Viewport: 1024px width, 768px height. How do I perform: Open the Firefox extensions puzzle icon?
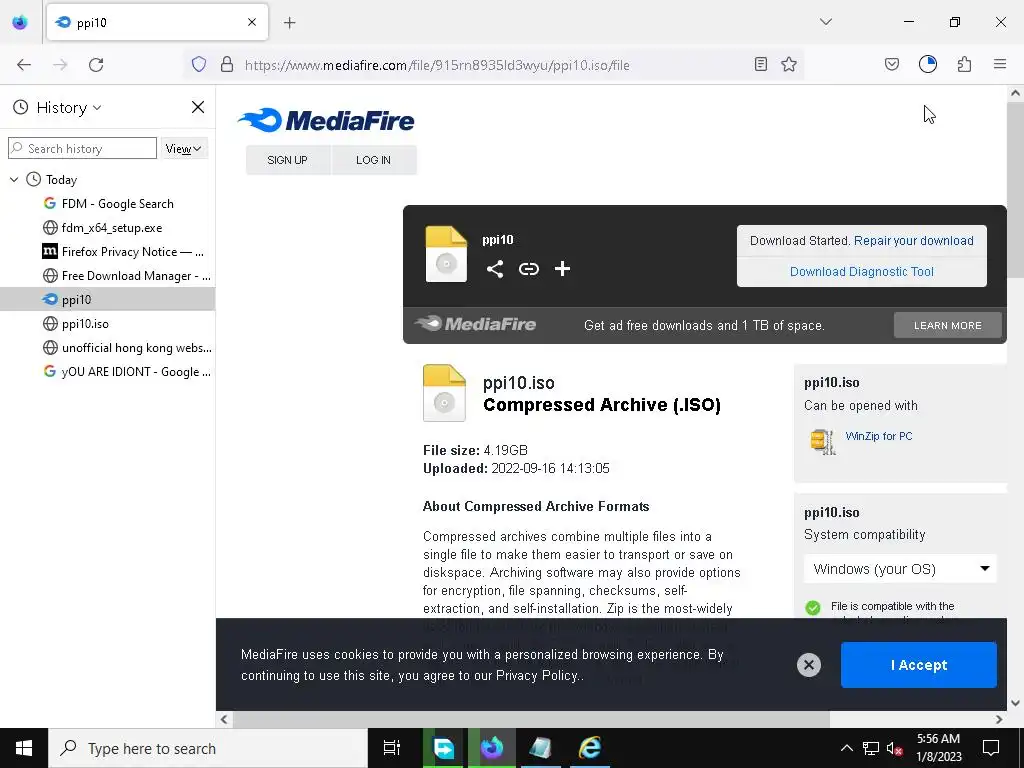964,65
